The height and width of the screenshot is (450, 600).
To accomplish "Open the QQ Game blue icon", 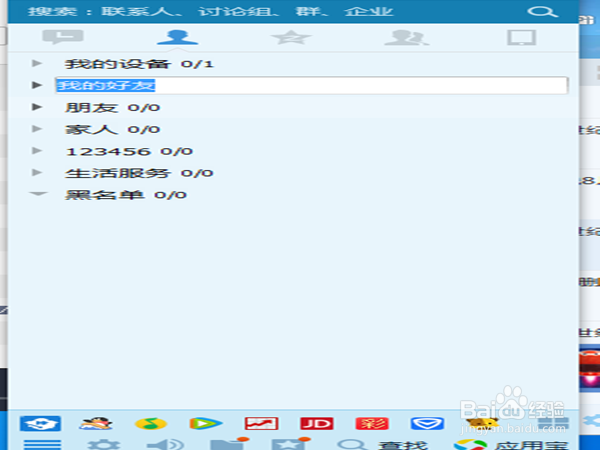I will 40,424.
